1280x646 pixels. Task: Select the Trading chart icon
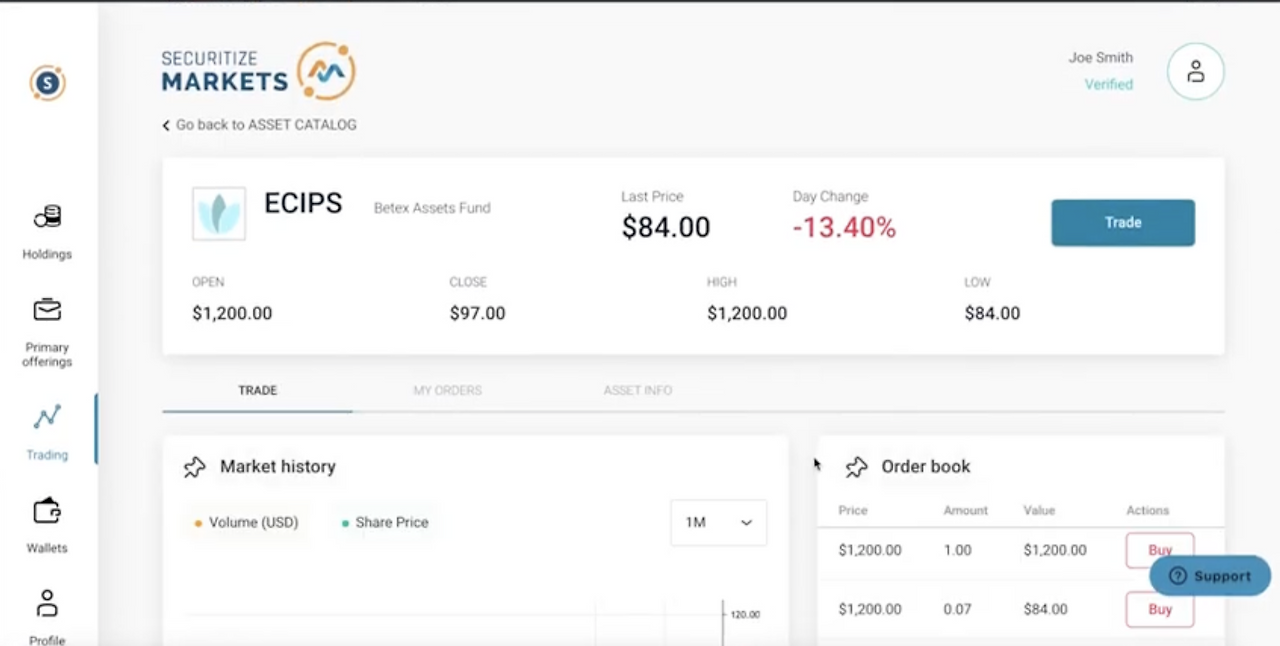point(47,417)
